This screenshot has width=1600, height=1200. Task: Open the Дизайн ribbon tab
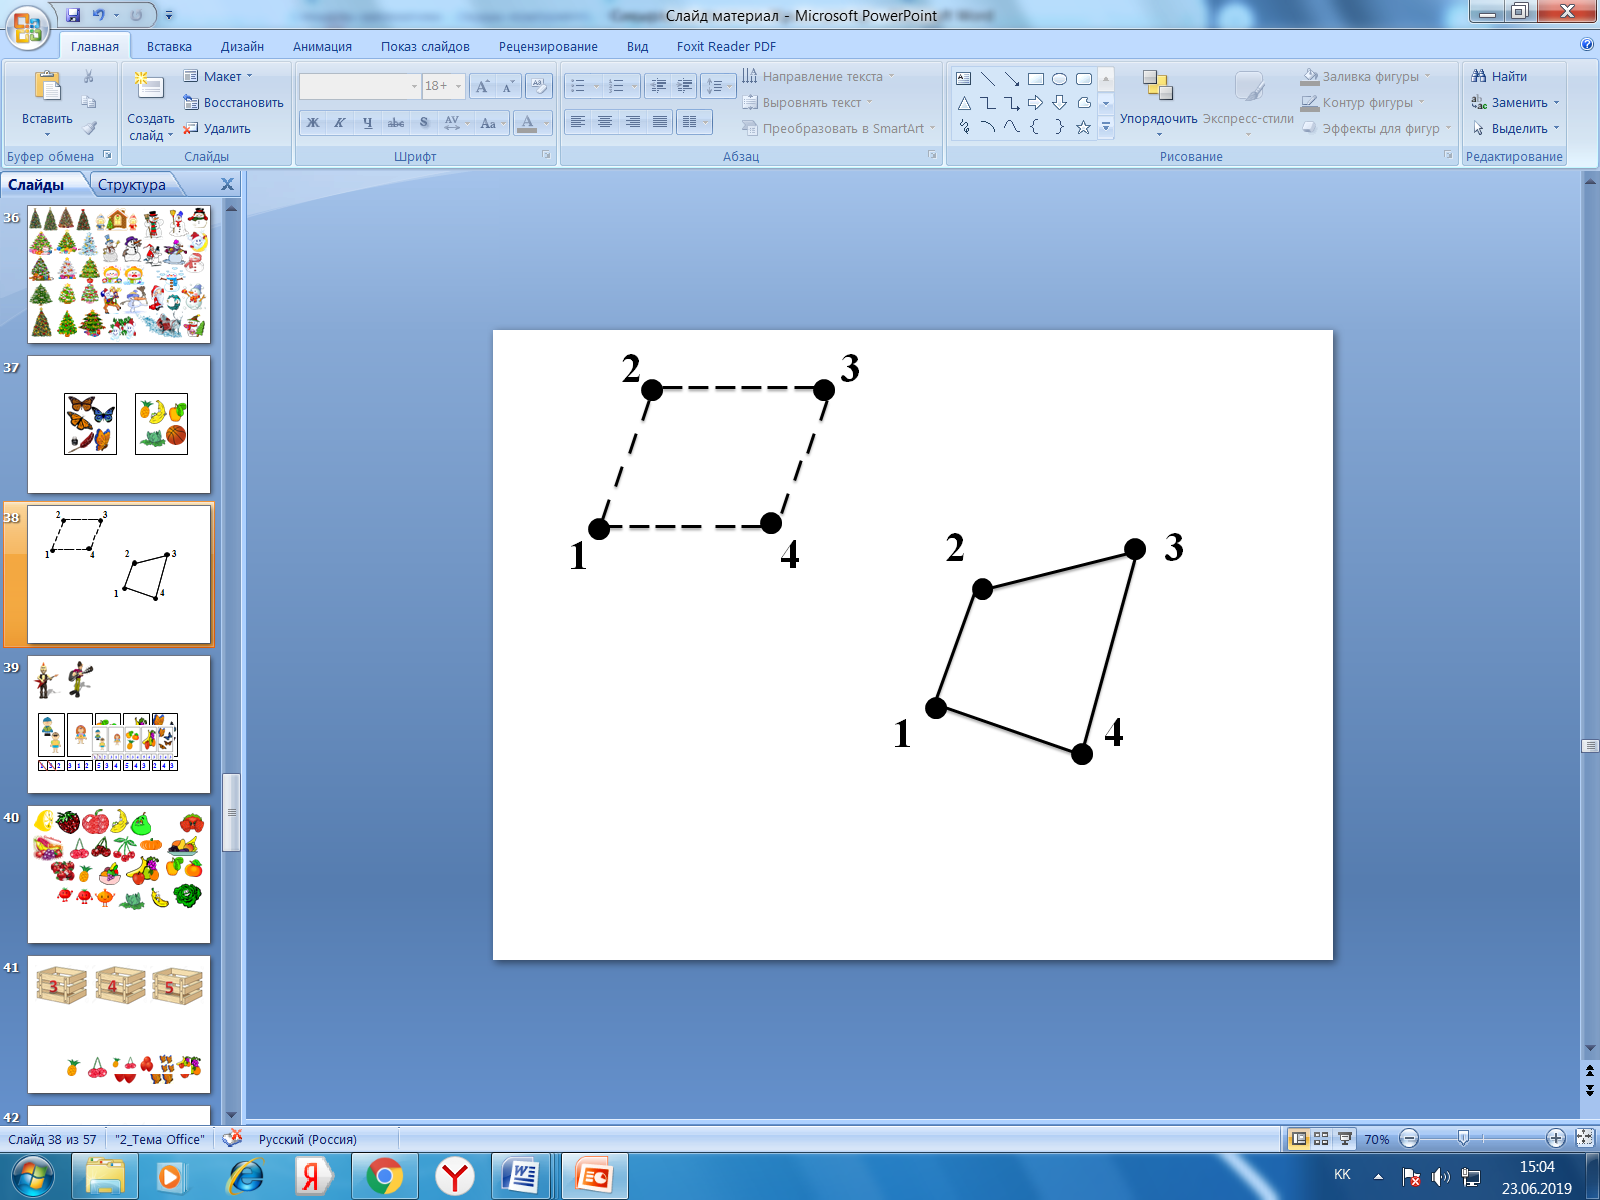pos(242,46)
